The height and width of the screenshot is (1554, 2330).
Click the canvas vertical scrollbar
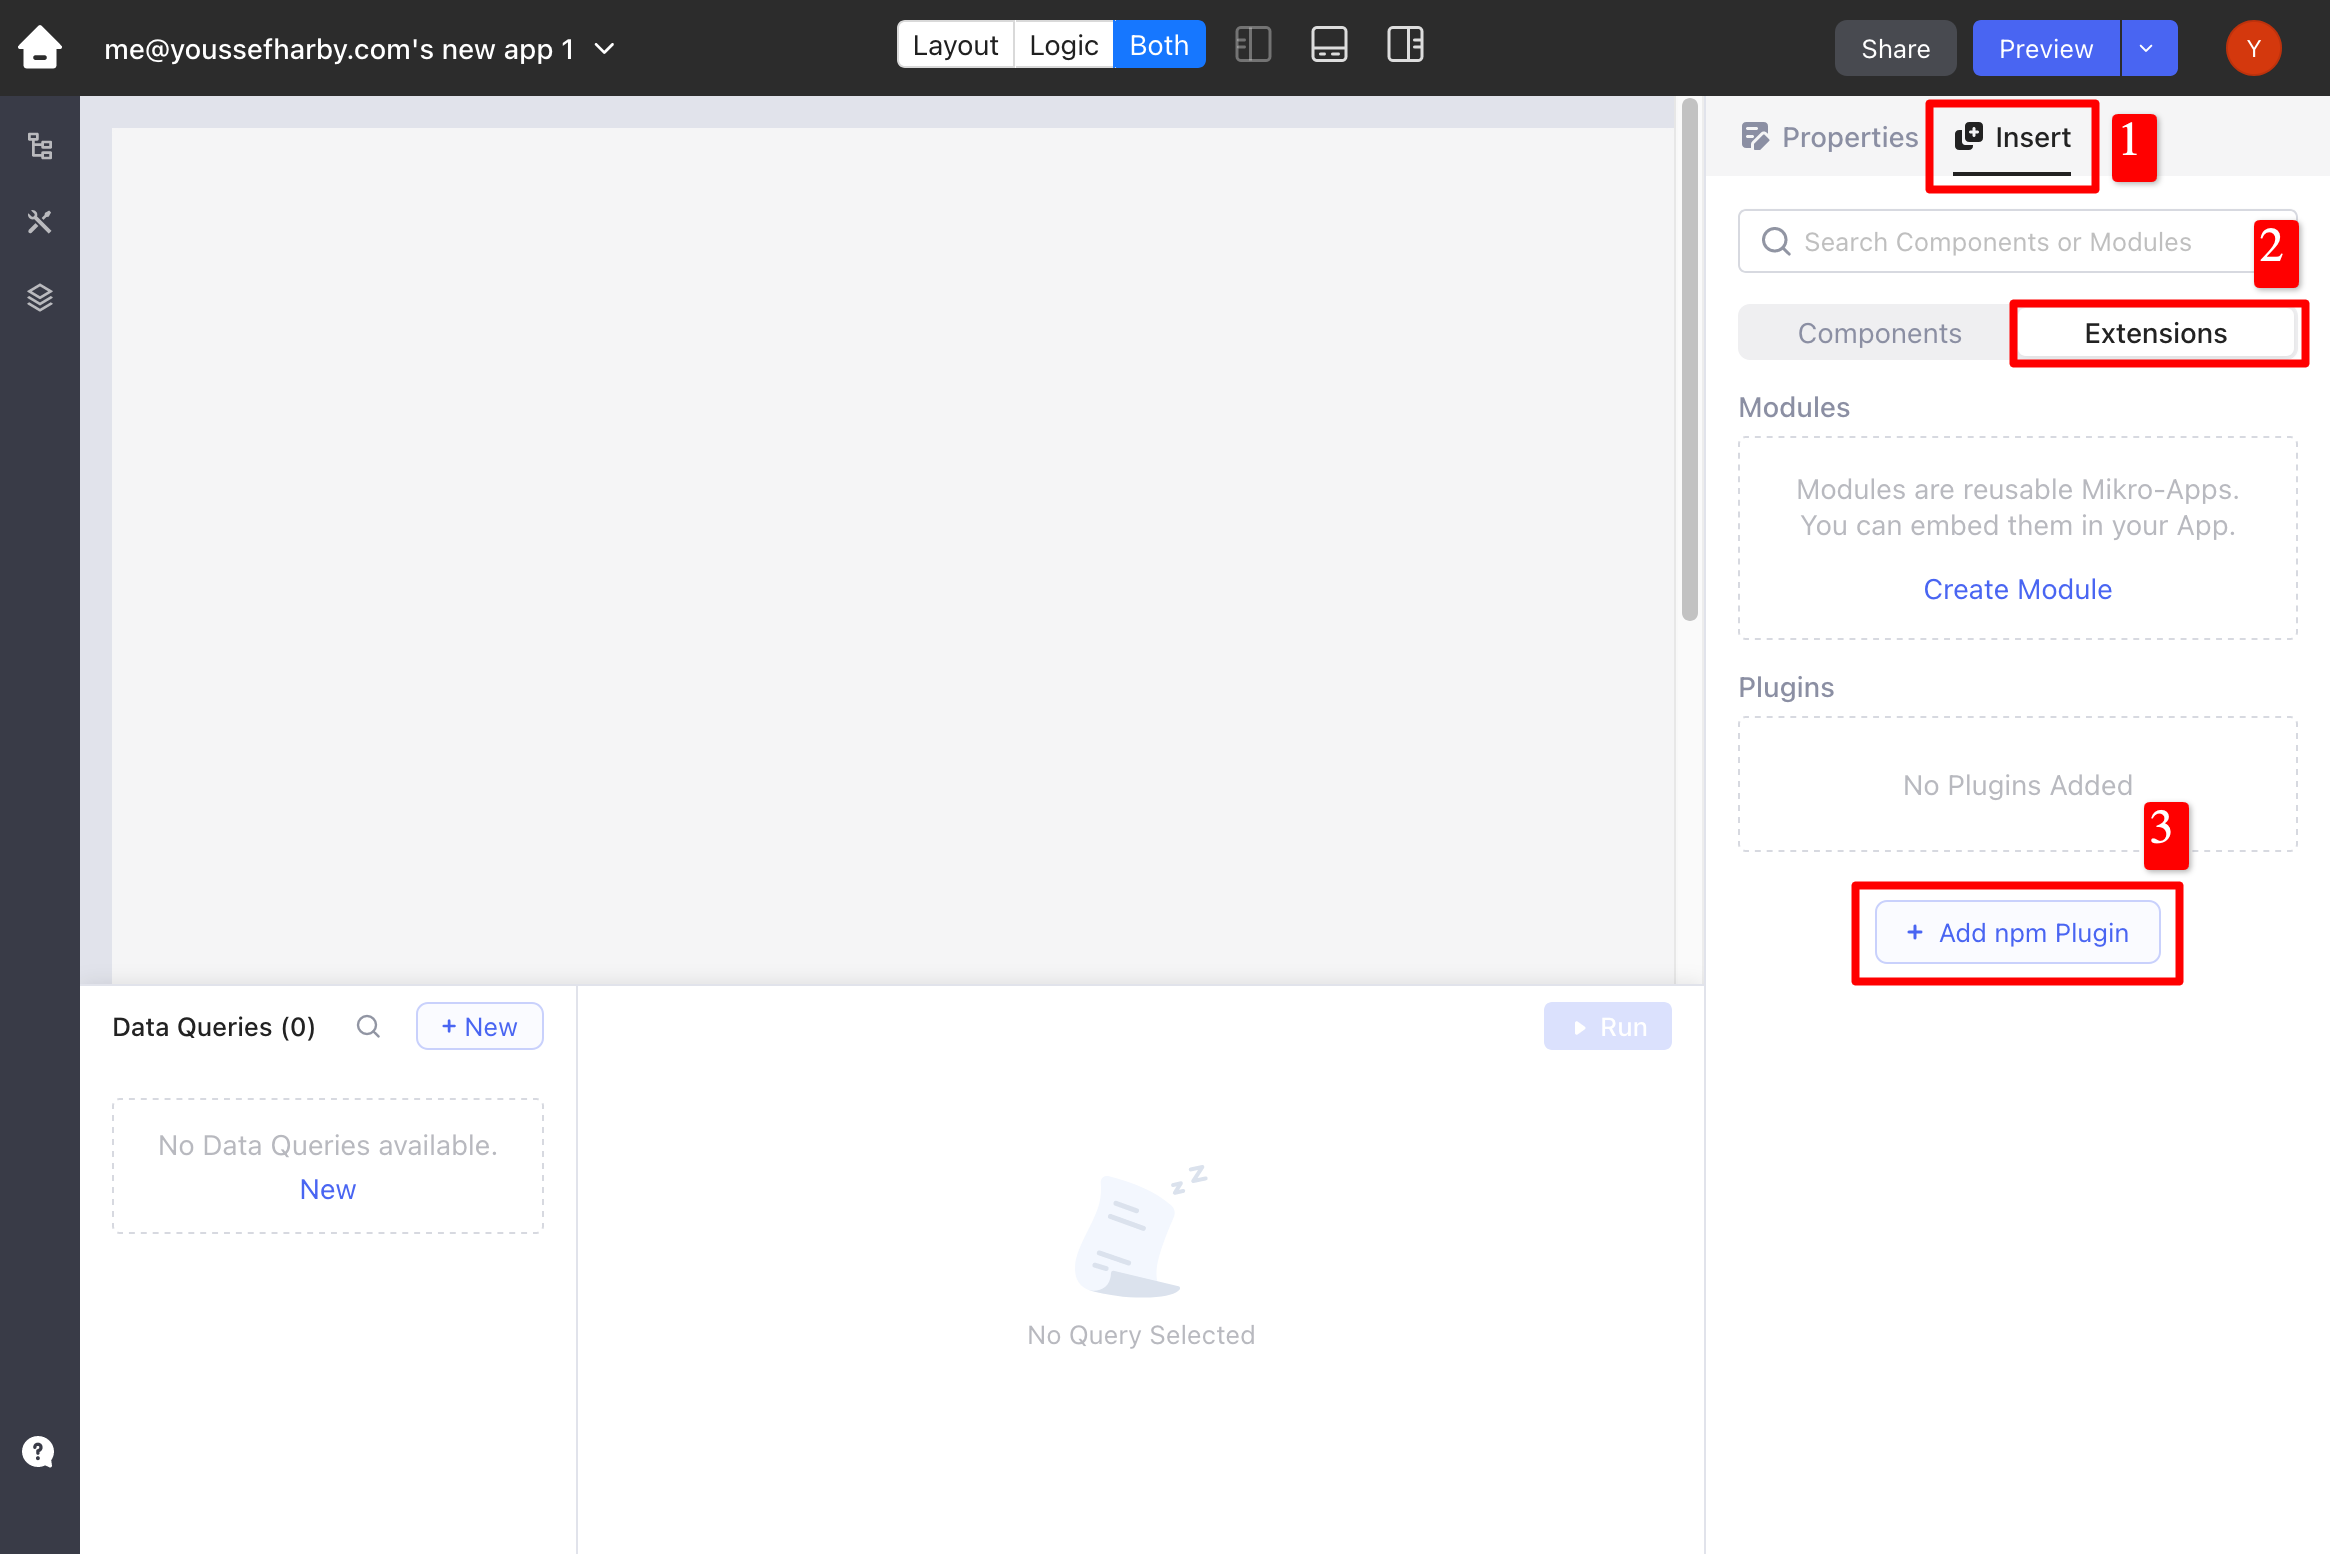[1690, 360]
